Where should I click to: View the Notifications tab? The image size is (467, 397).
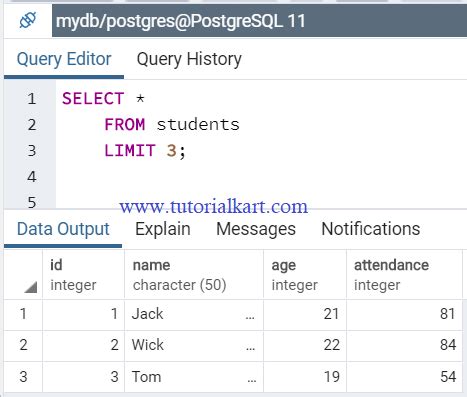coord(371,229)
